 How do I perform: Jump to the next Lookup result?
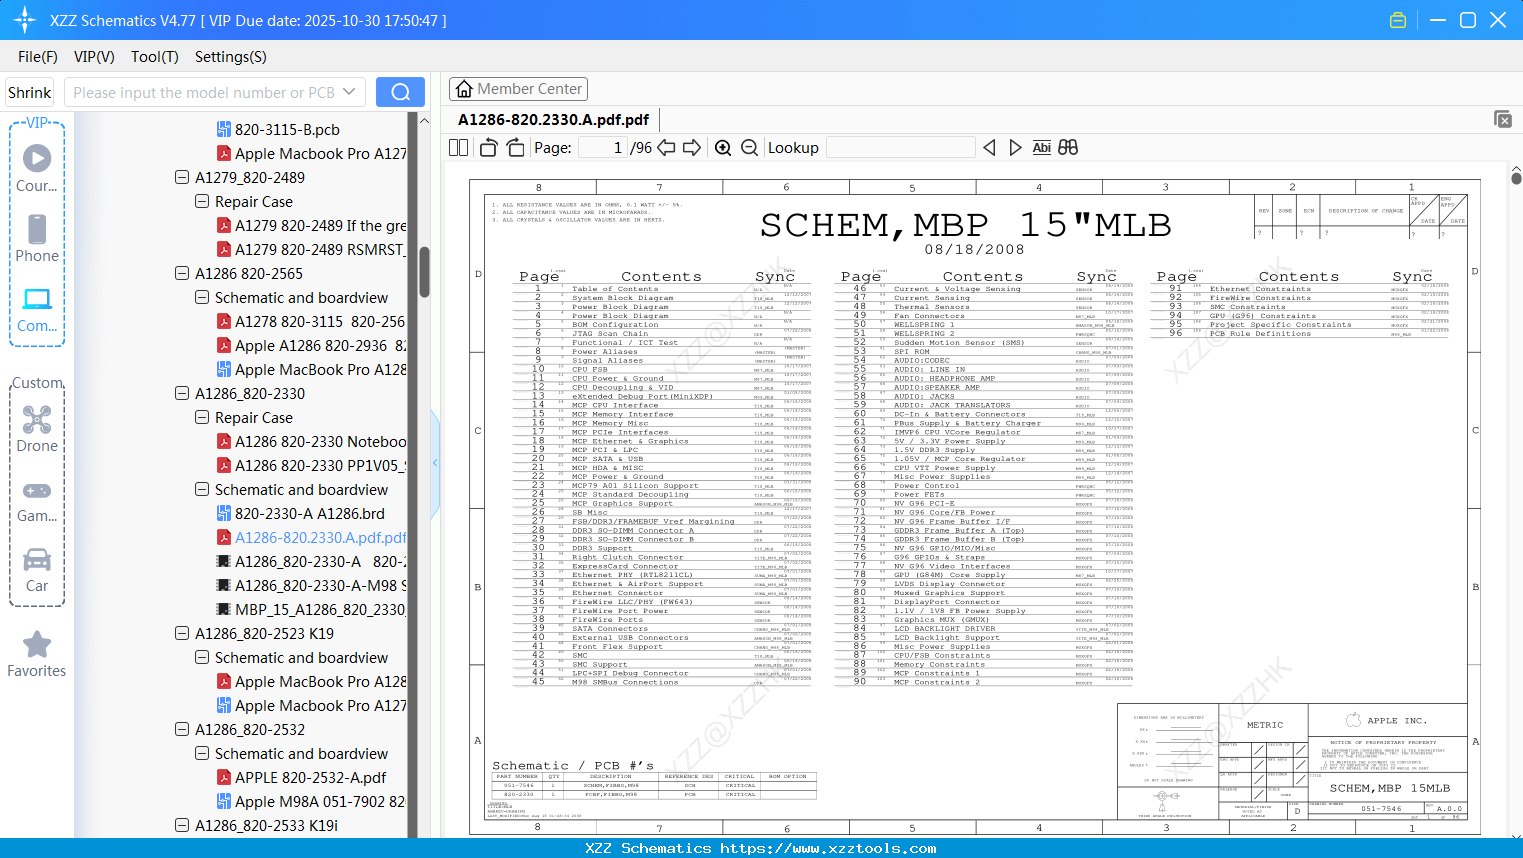point(1015,148)
